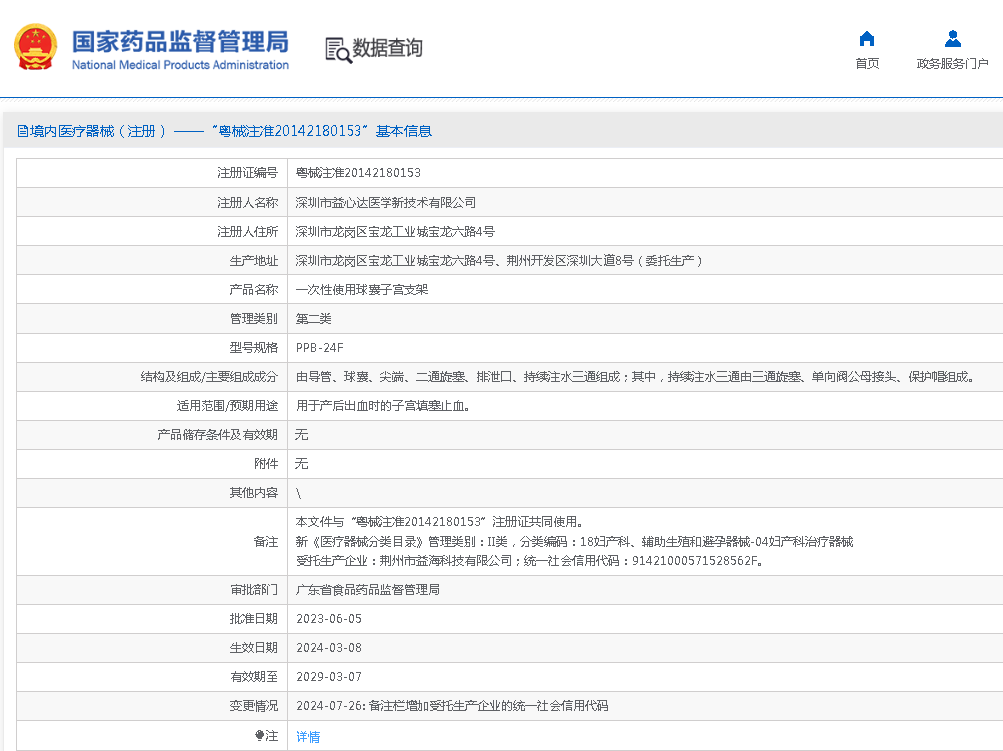Click the 型号规格 label

click(254, 348)
